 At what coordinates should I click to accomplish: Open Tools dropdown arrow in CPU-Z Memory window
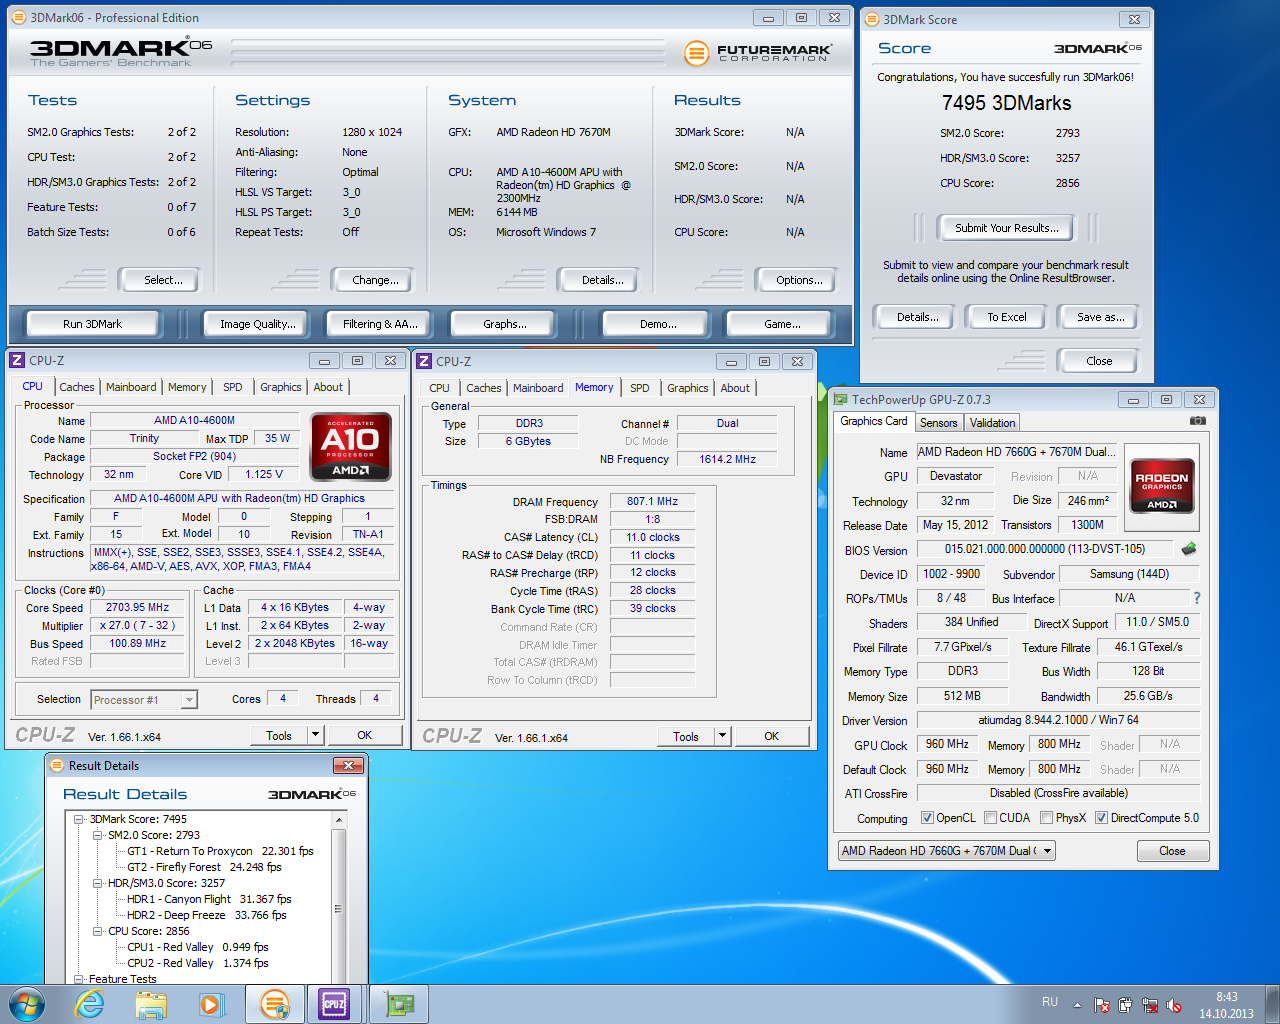722,736
